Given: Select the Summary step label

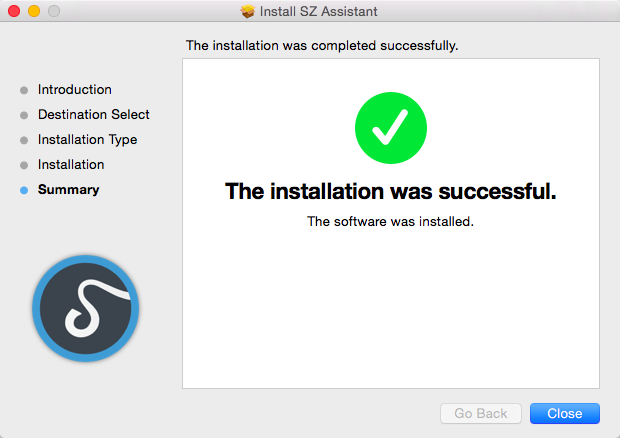Looking at the screenshot, I should [x=68, y=190].
